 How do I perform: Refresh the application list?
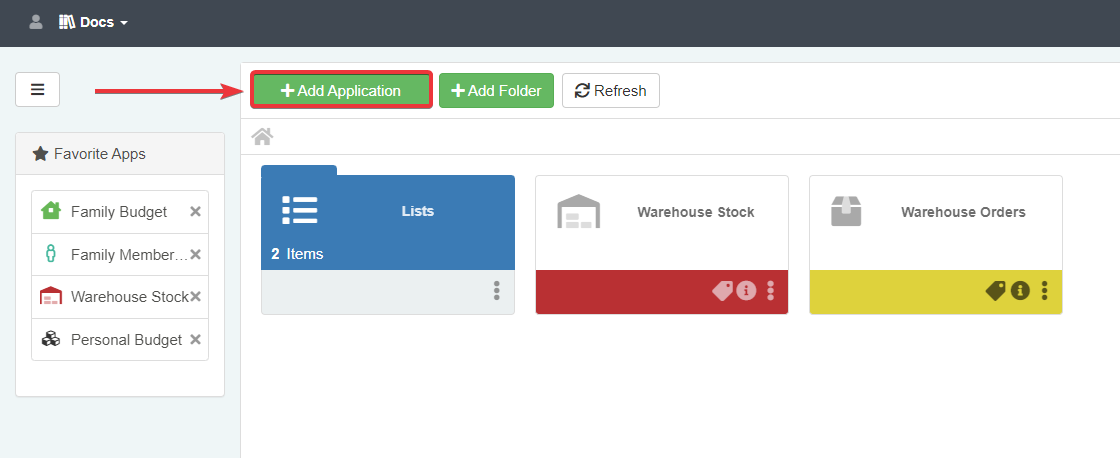[x=610, y=90]
